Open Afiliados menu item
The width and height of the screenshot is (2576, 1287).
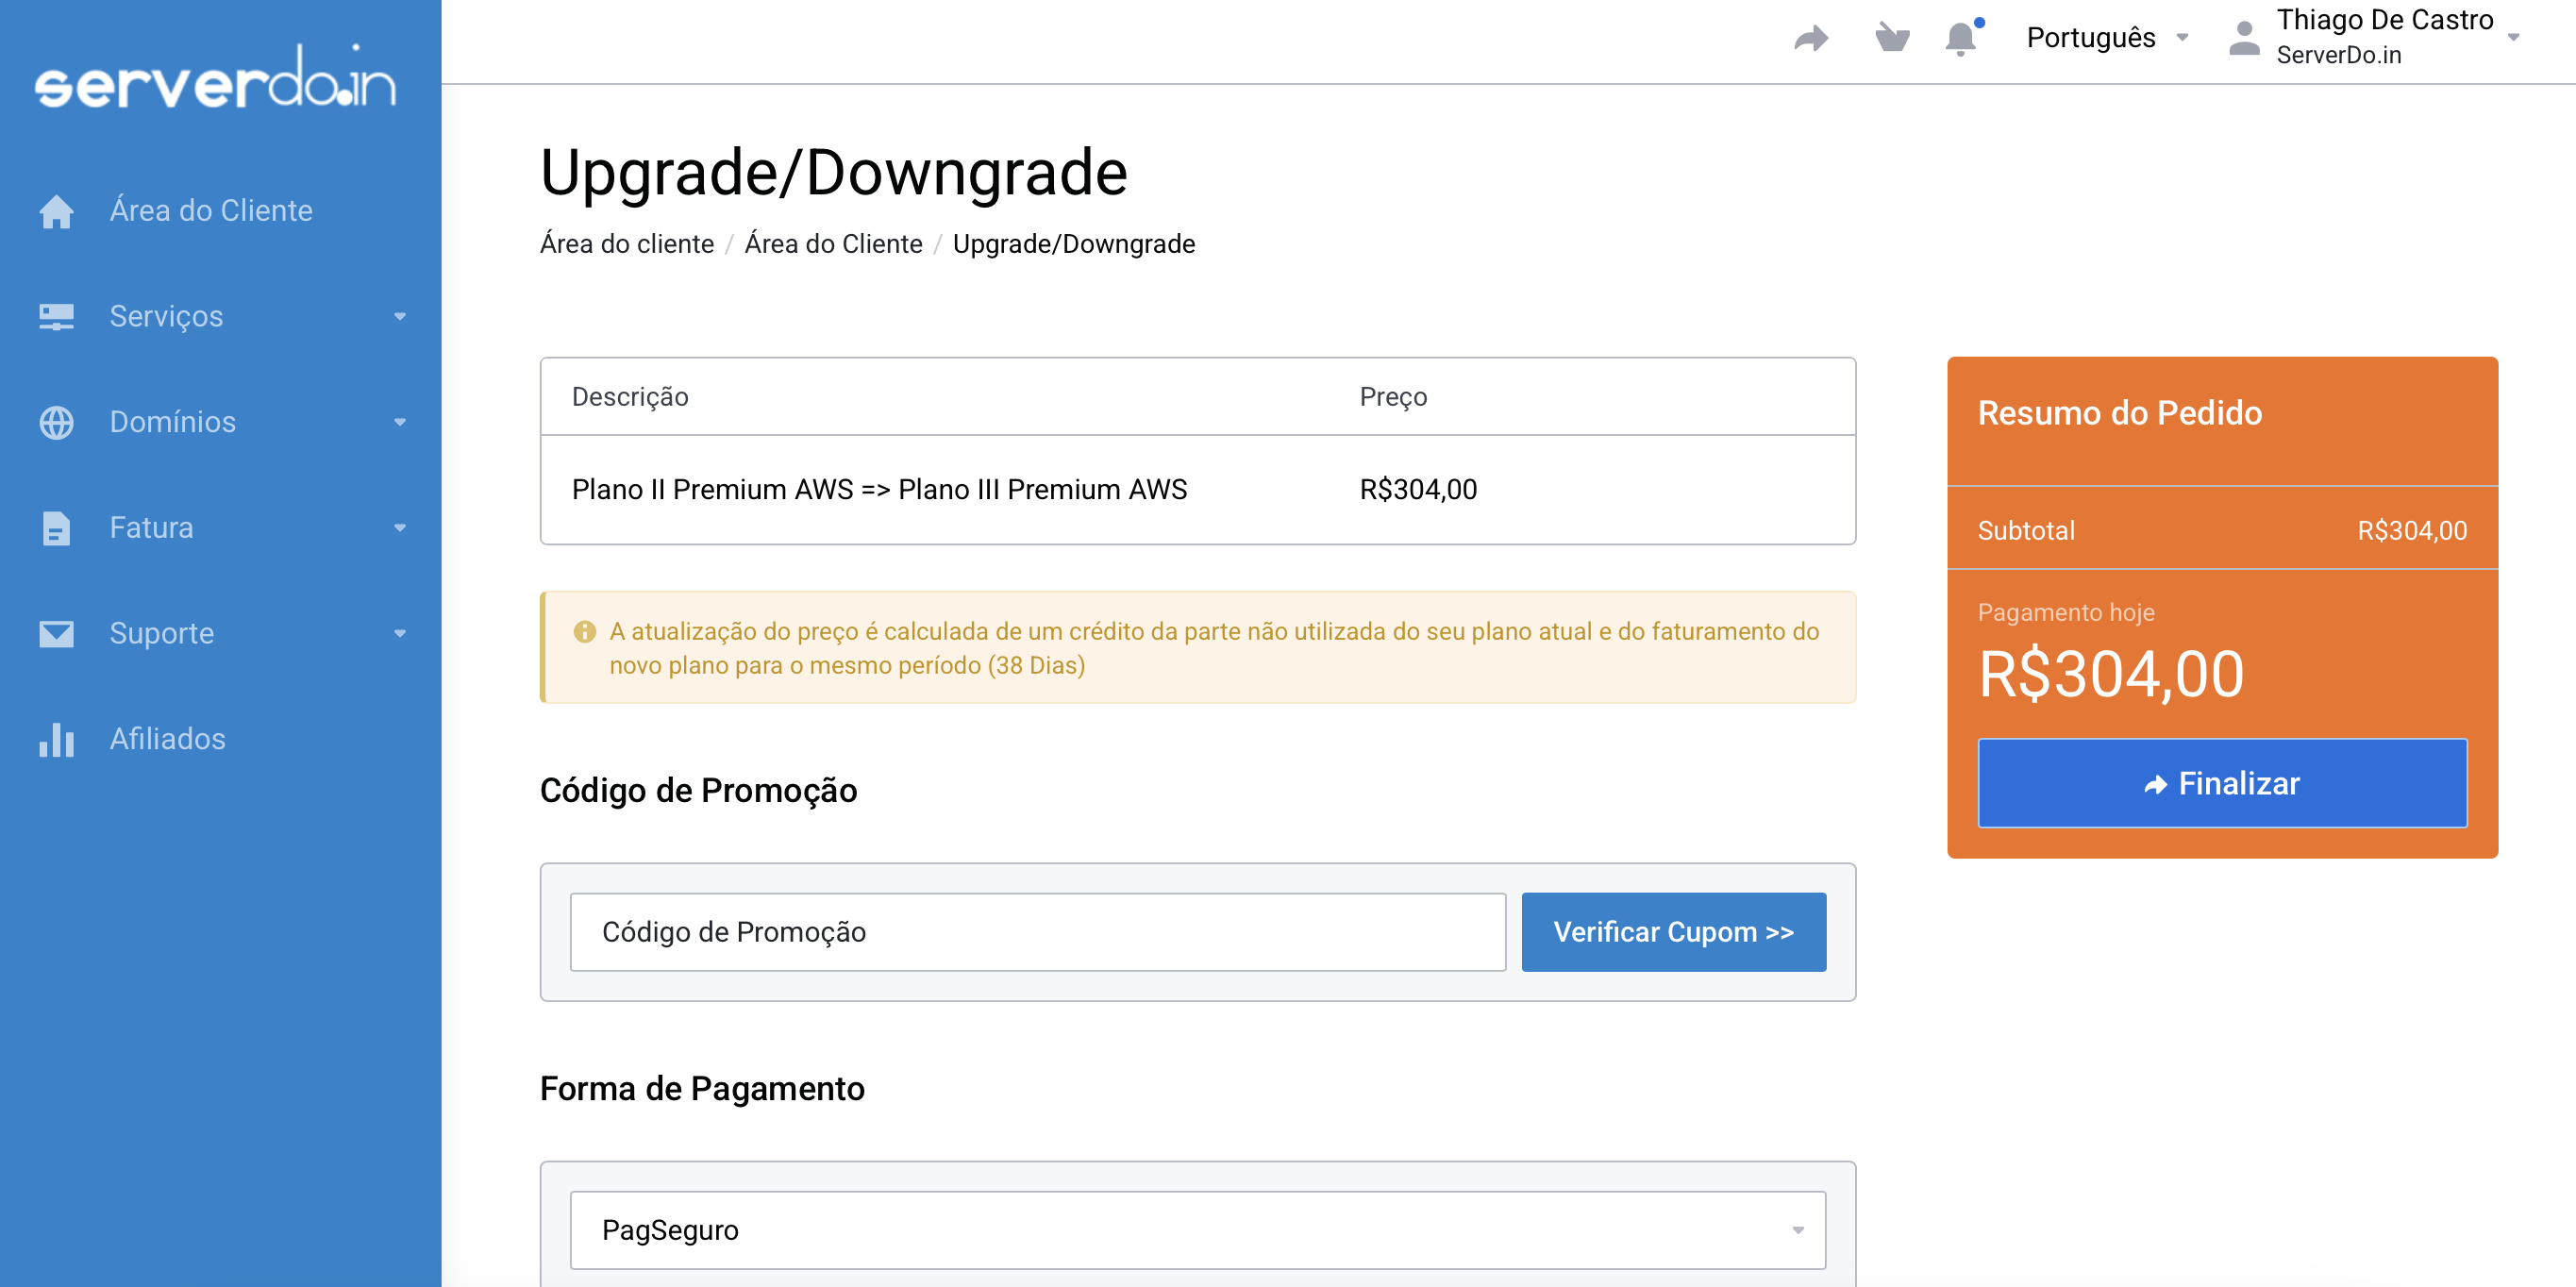point(167,740)
